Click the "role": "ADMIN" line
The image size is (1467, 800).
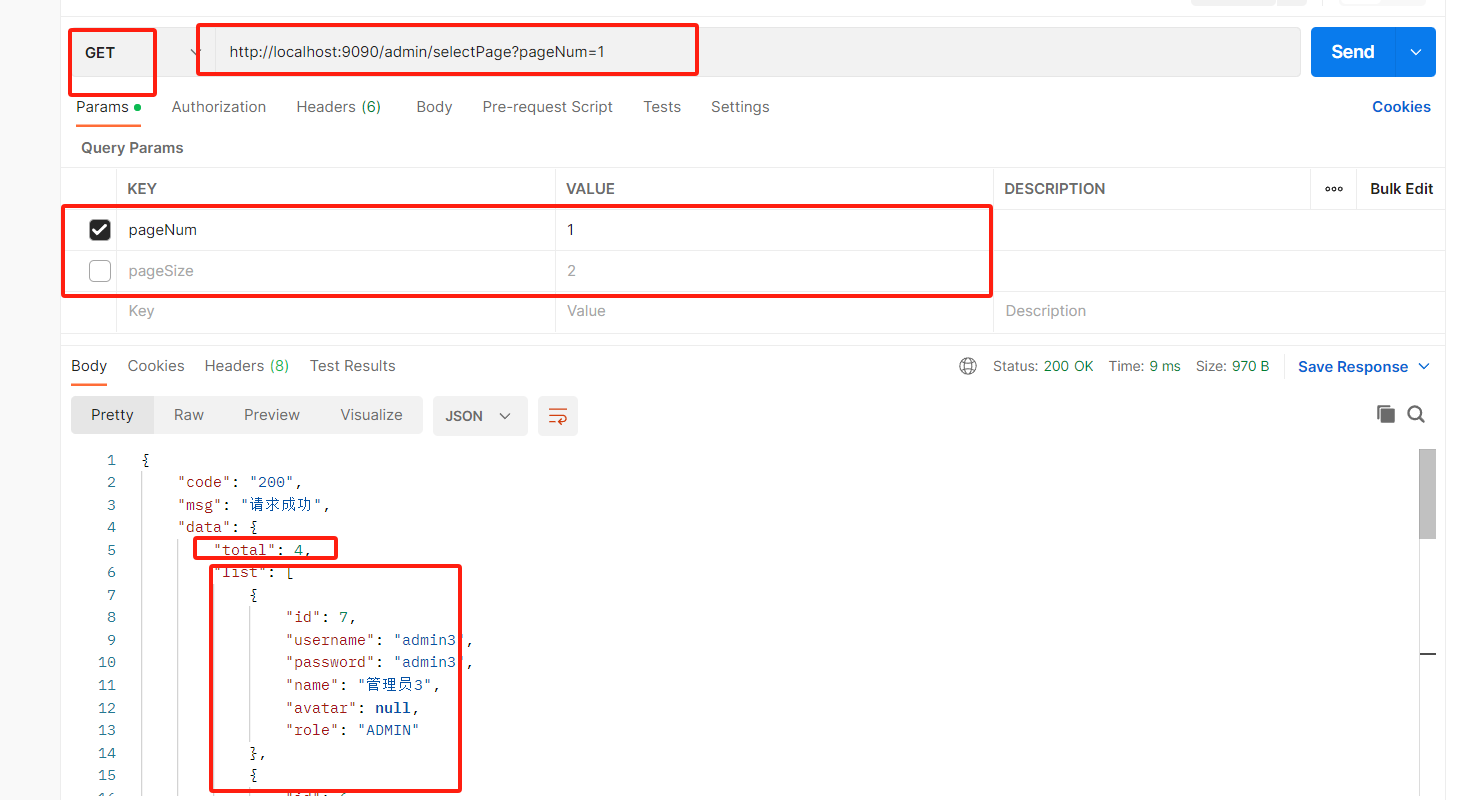click(352, 730)
